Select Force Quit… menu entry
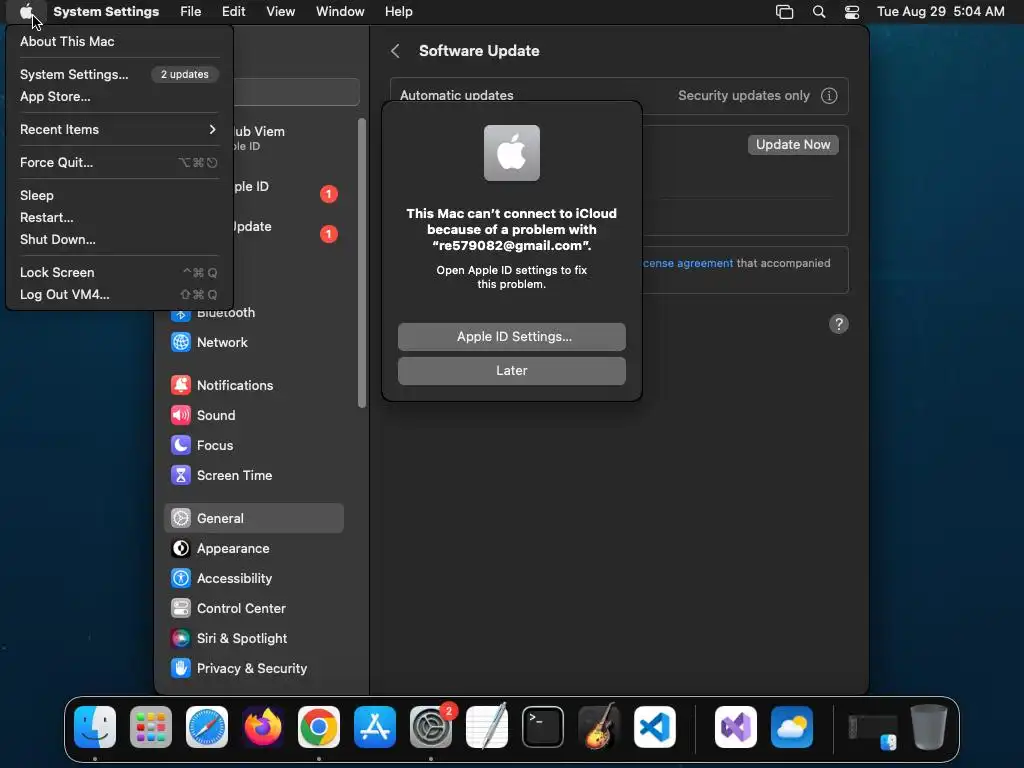This screenshot has height=768, width=1024. coord(119,163)
